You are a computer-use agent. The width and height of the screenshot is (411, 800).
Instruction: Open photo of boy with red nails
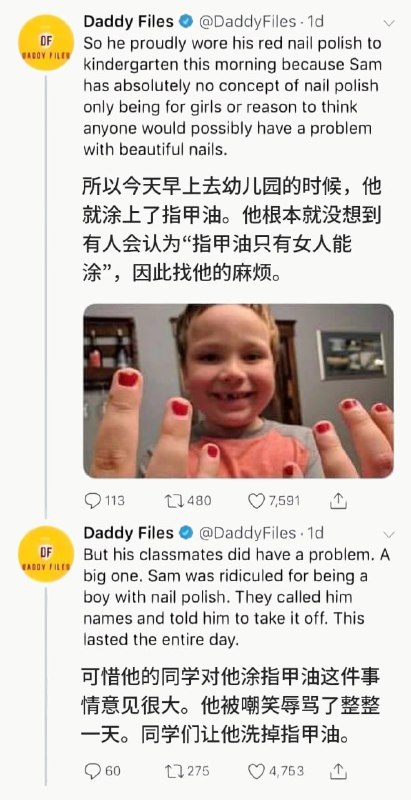coord(238,391)
